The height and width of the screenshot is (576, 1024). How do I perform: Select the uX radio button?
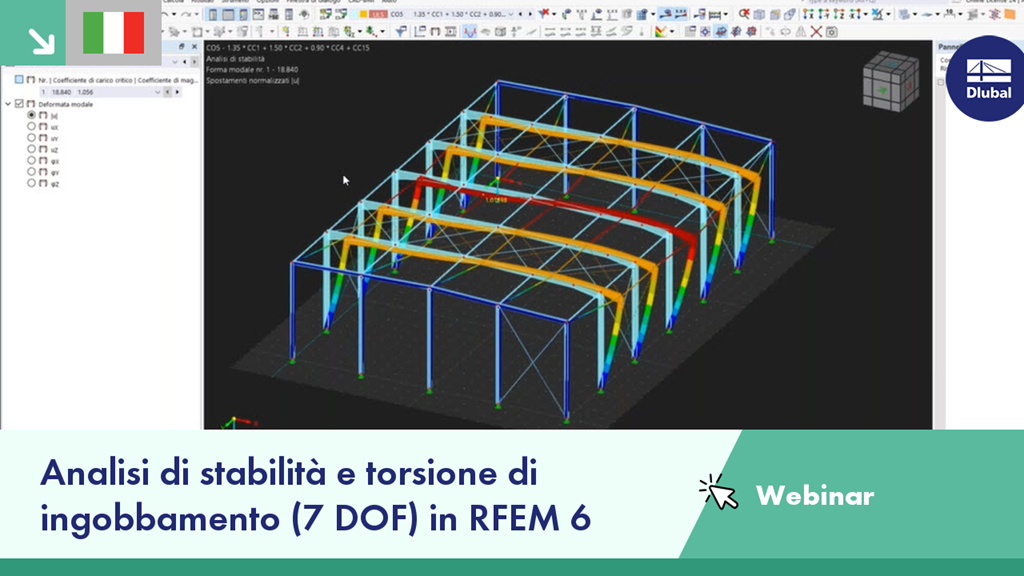pos(31,127)
